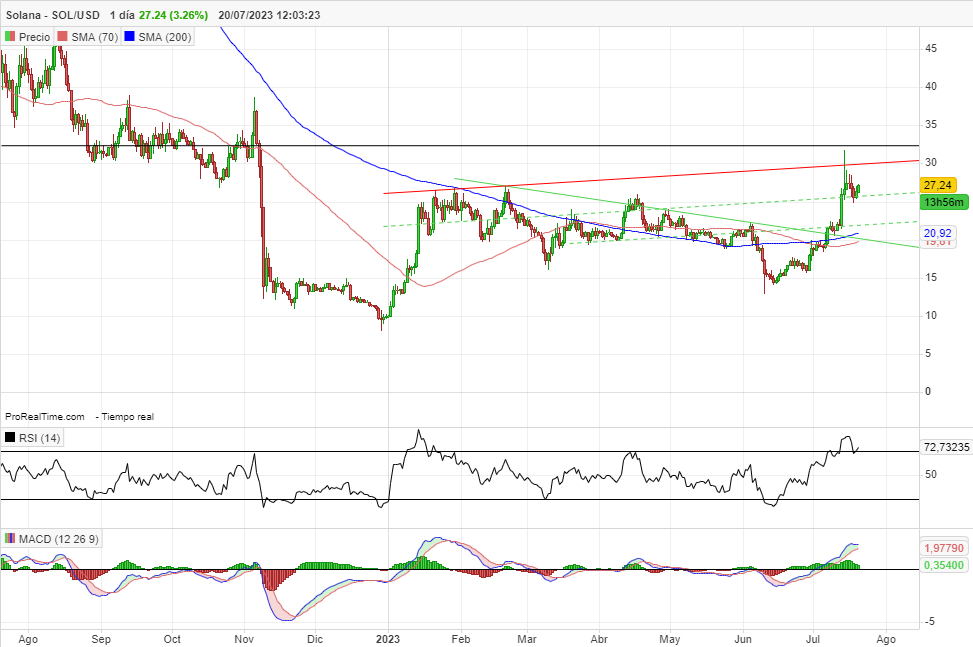The width and height of the screenshot is (973, 647).
Task: Click the MACD multicolor icon
Action: [10, 538]
